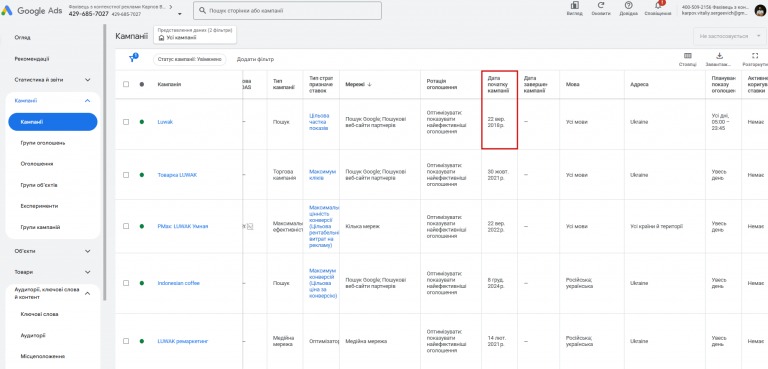Open the Вигляд appearance icon

tap(575, 5)
